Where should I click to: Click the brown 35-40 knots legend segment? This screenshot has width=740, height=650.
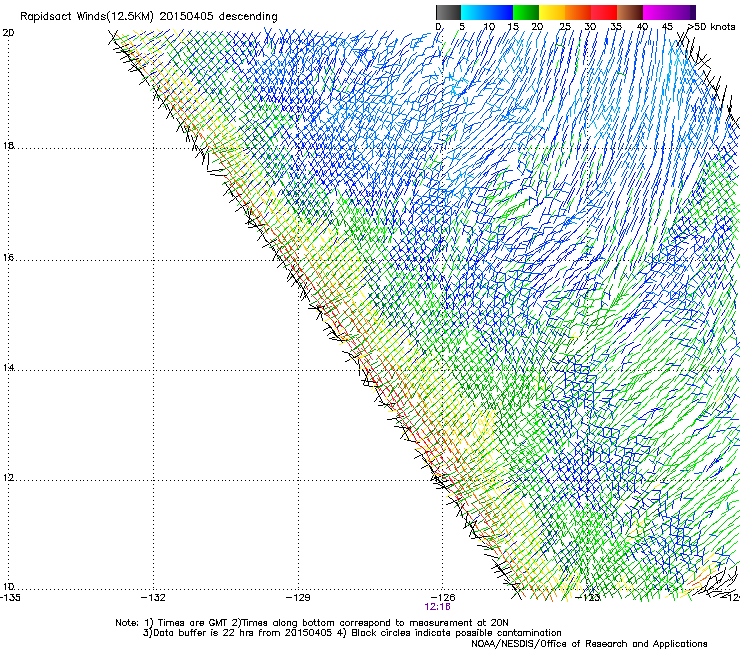coord(630,12)
